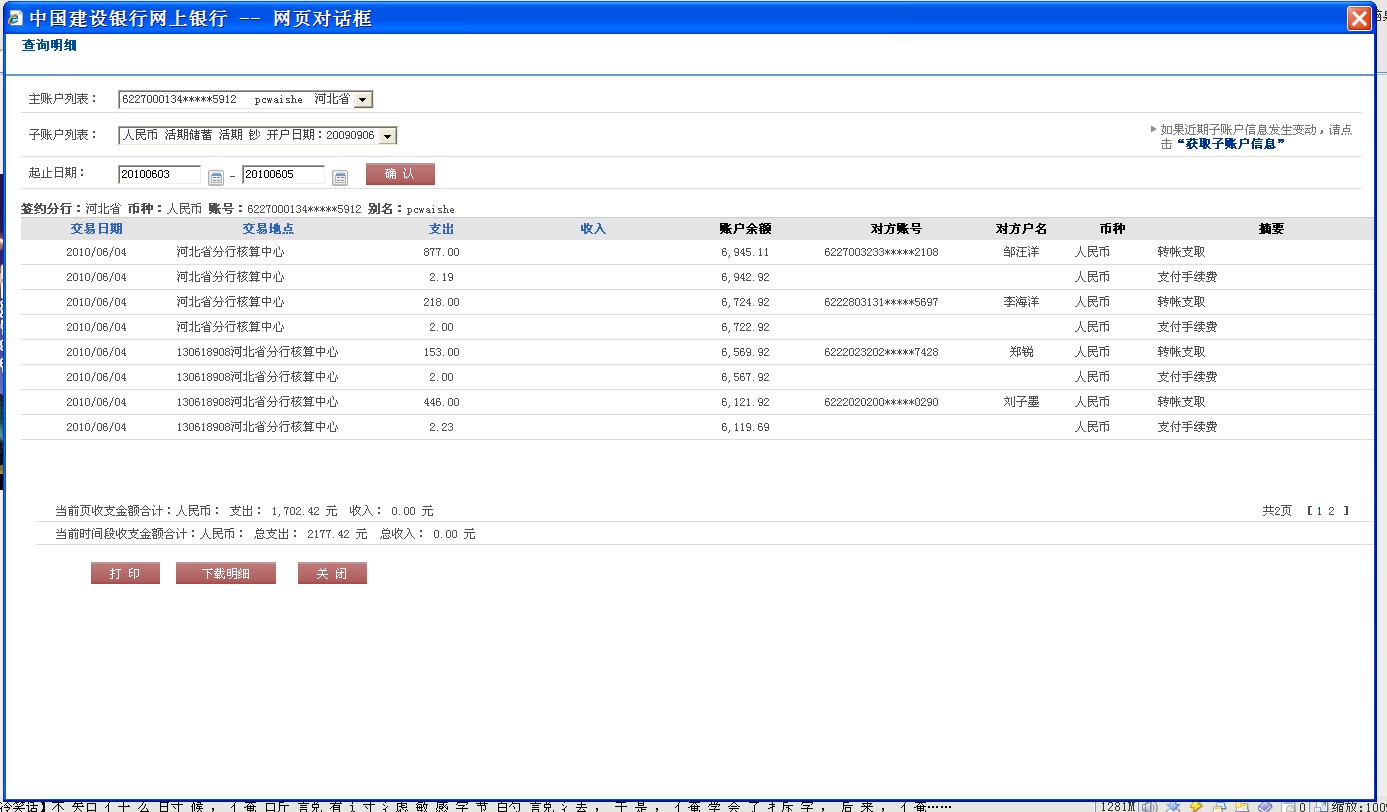The width and height of the screenshot is (1387, 812).
Task: Sort by 交易日期 column header
Action: point(96,229)
